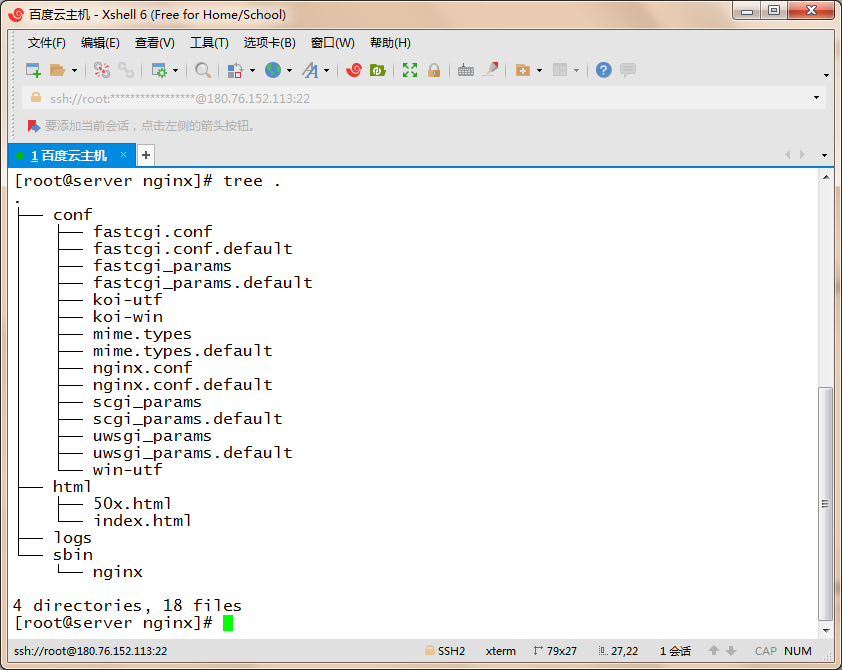Click the New Session toolbar icon
This screenshot has height=670, width=842.
pos(33,70)
